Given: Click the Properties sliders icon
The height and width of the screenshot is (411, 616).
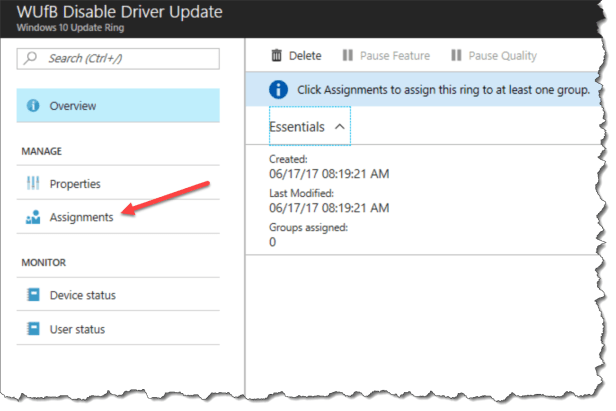Looking at the screenshot, I should [33, 183].
